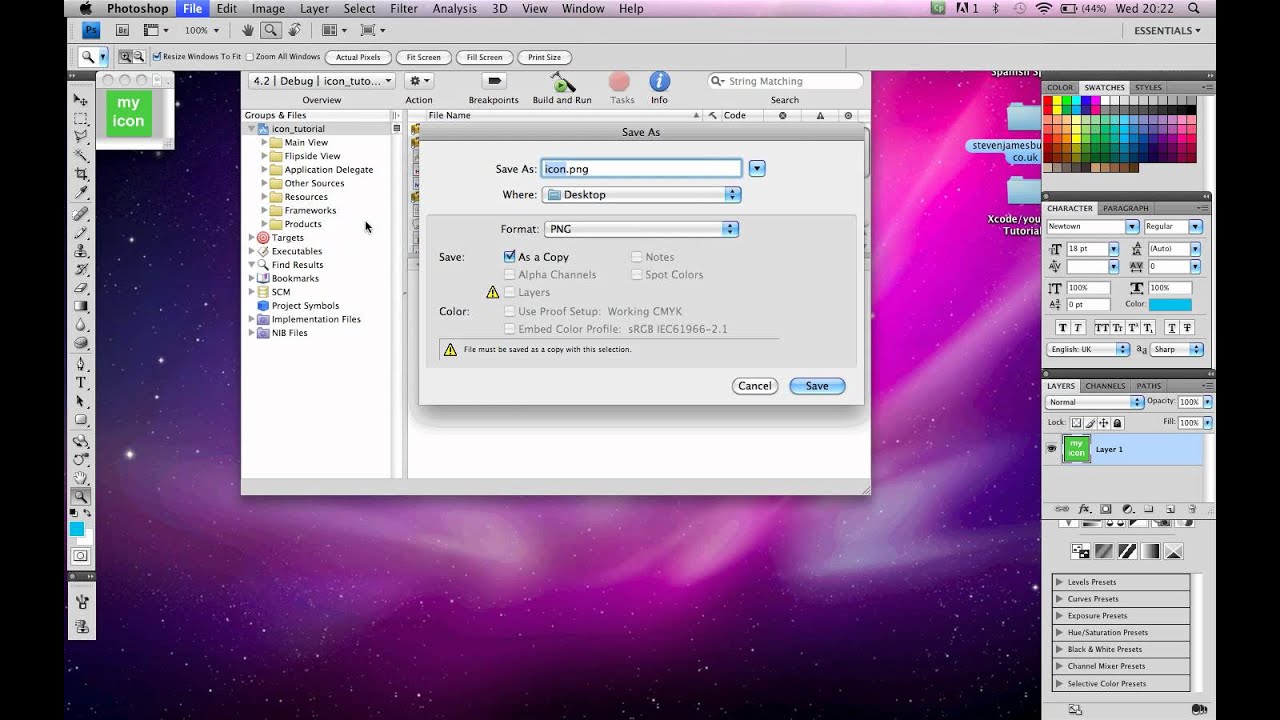Expand the Levels Presets group
The height and width of the screenshot is (720, 1280).
[x=1059, y=582]
